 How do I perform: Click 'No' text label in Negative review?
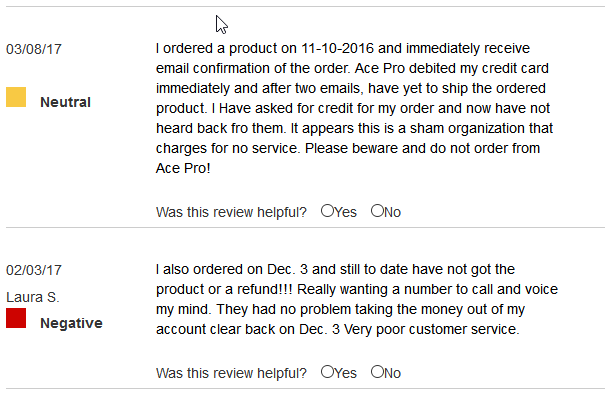(x=393, y=373)
